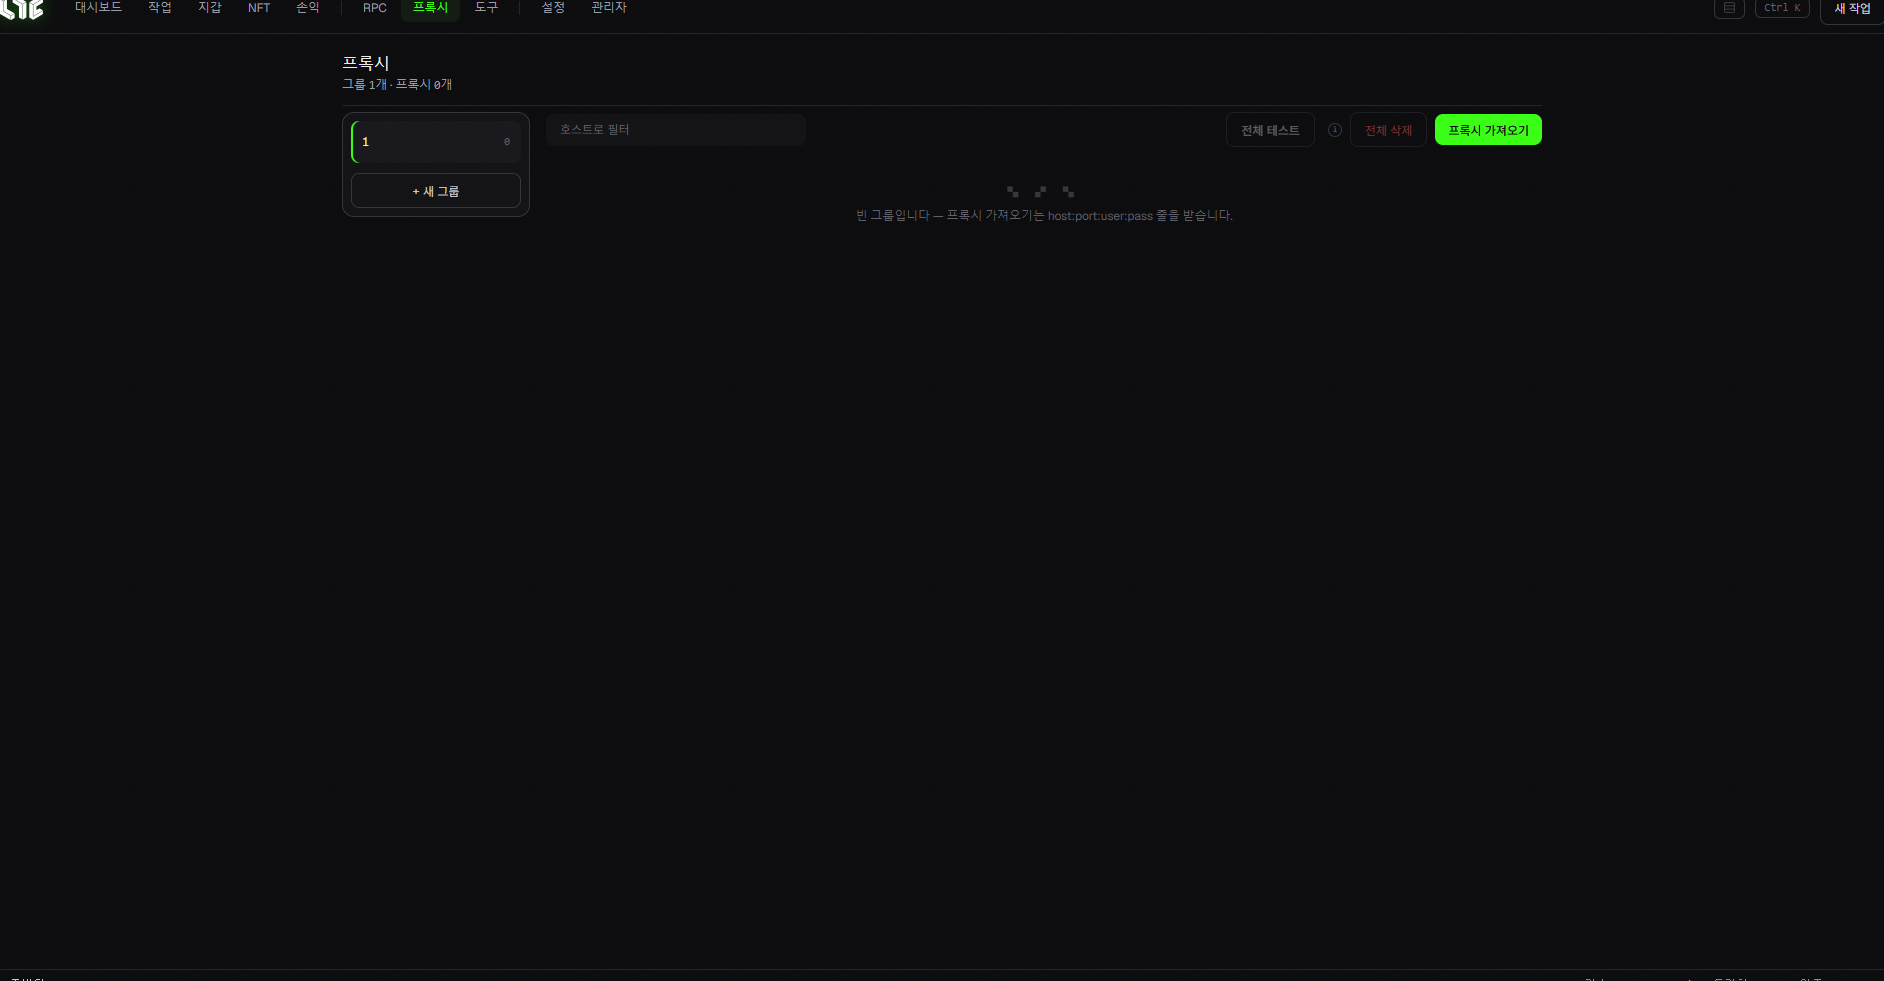Open the layout panel icon beside Ctrl K
Viewport: 1884px width, 981px height.
1729,8
